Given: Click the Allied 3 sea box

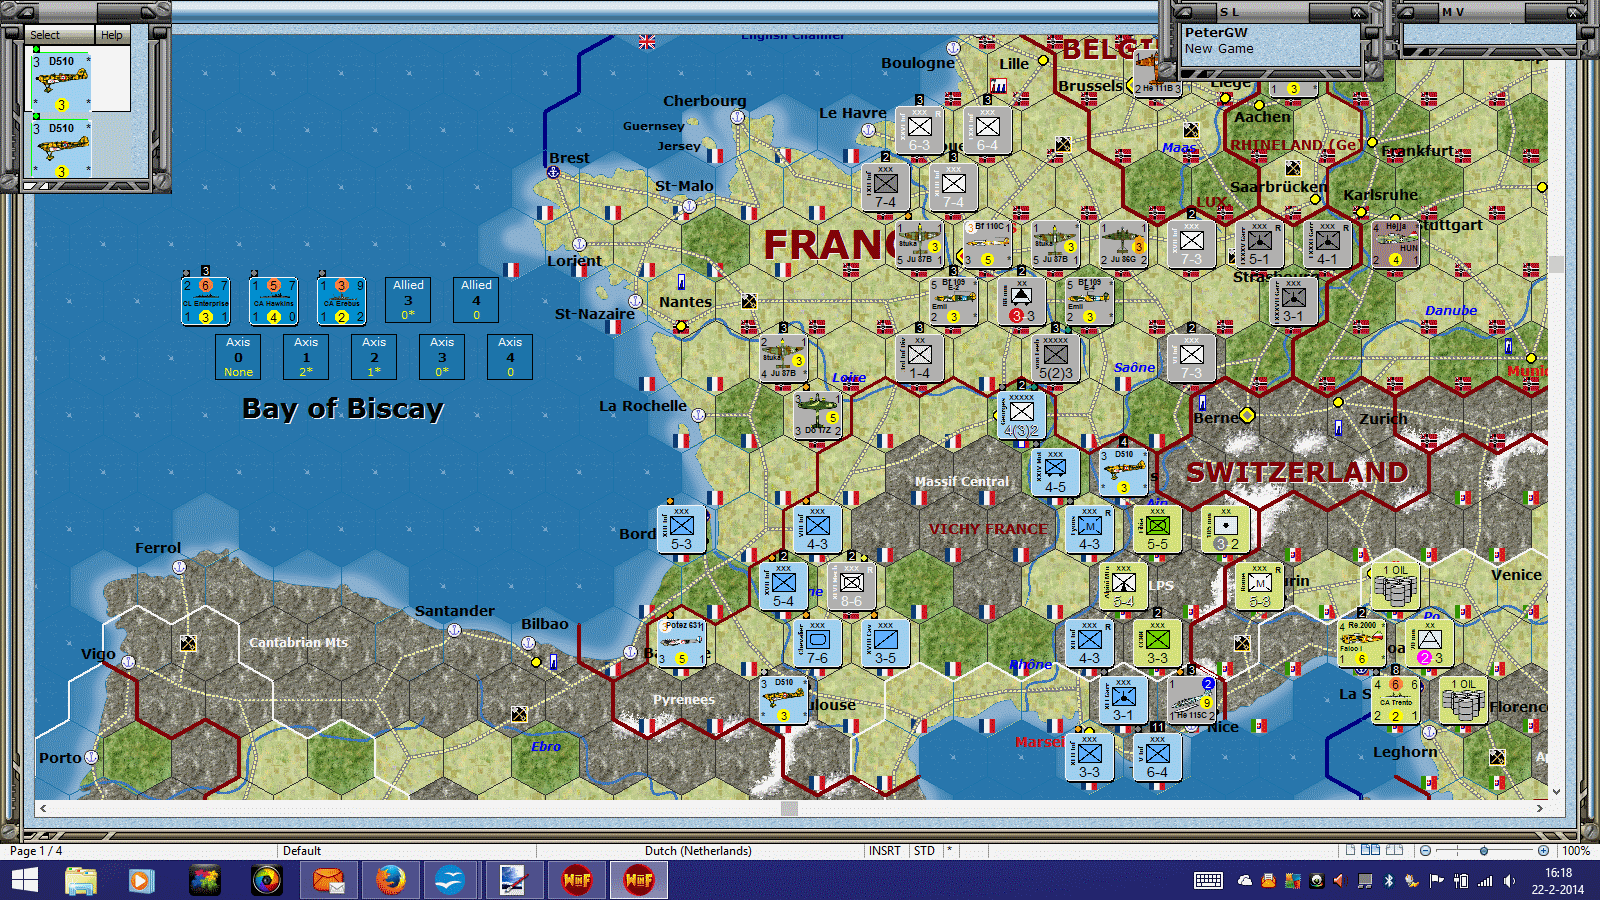Looking at the screenshot, I should (x=408, y=300).
